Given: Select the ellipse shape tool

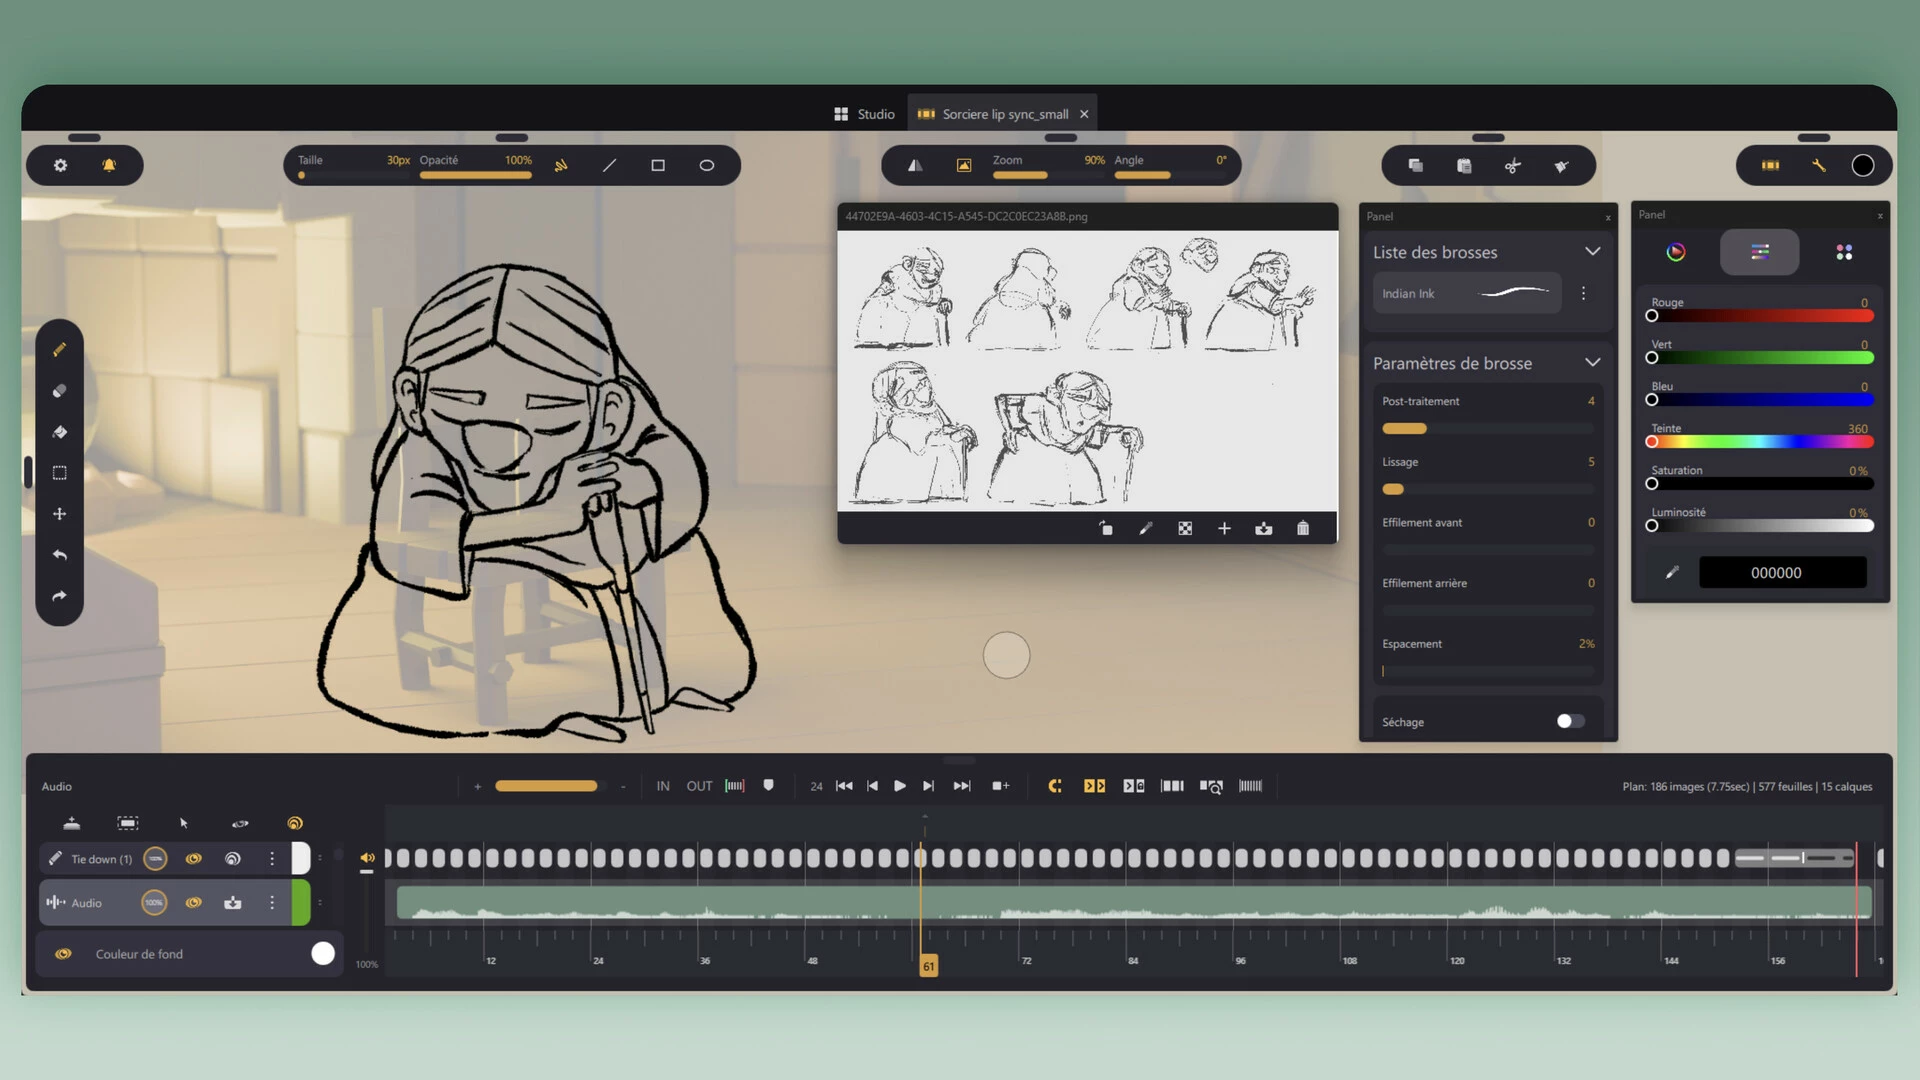Looking at the screenshot, I should [x=707, y=165].
